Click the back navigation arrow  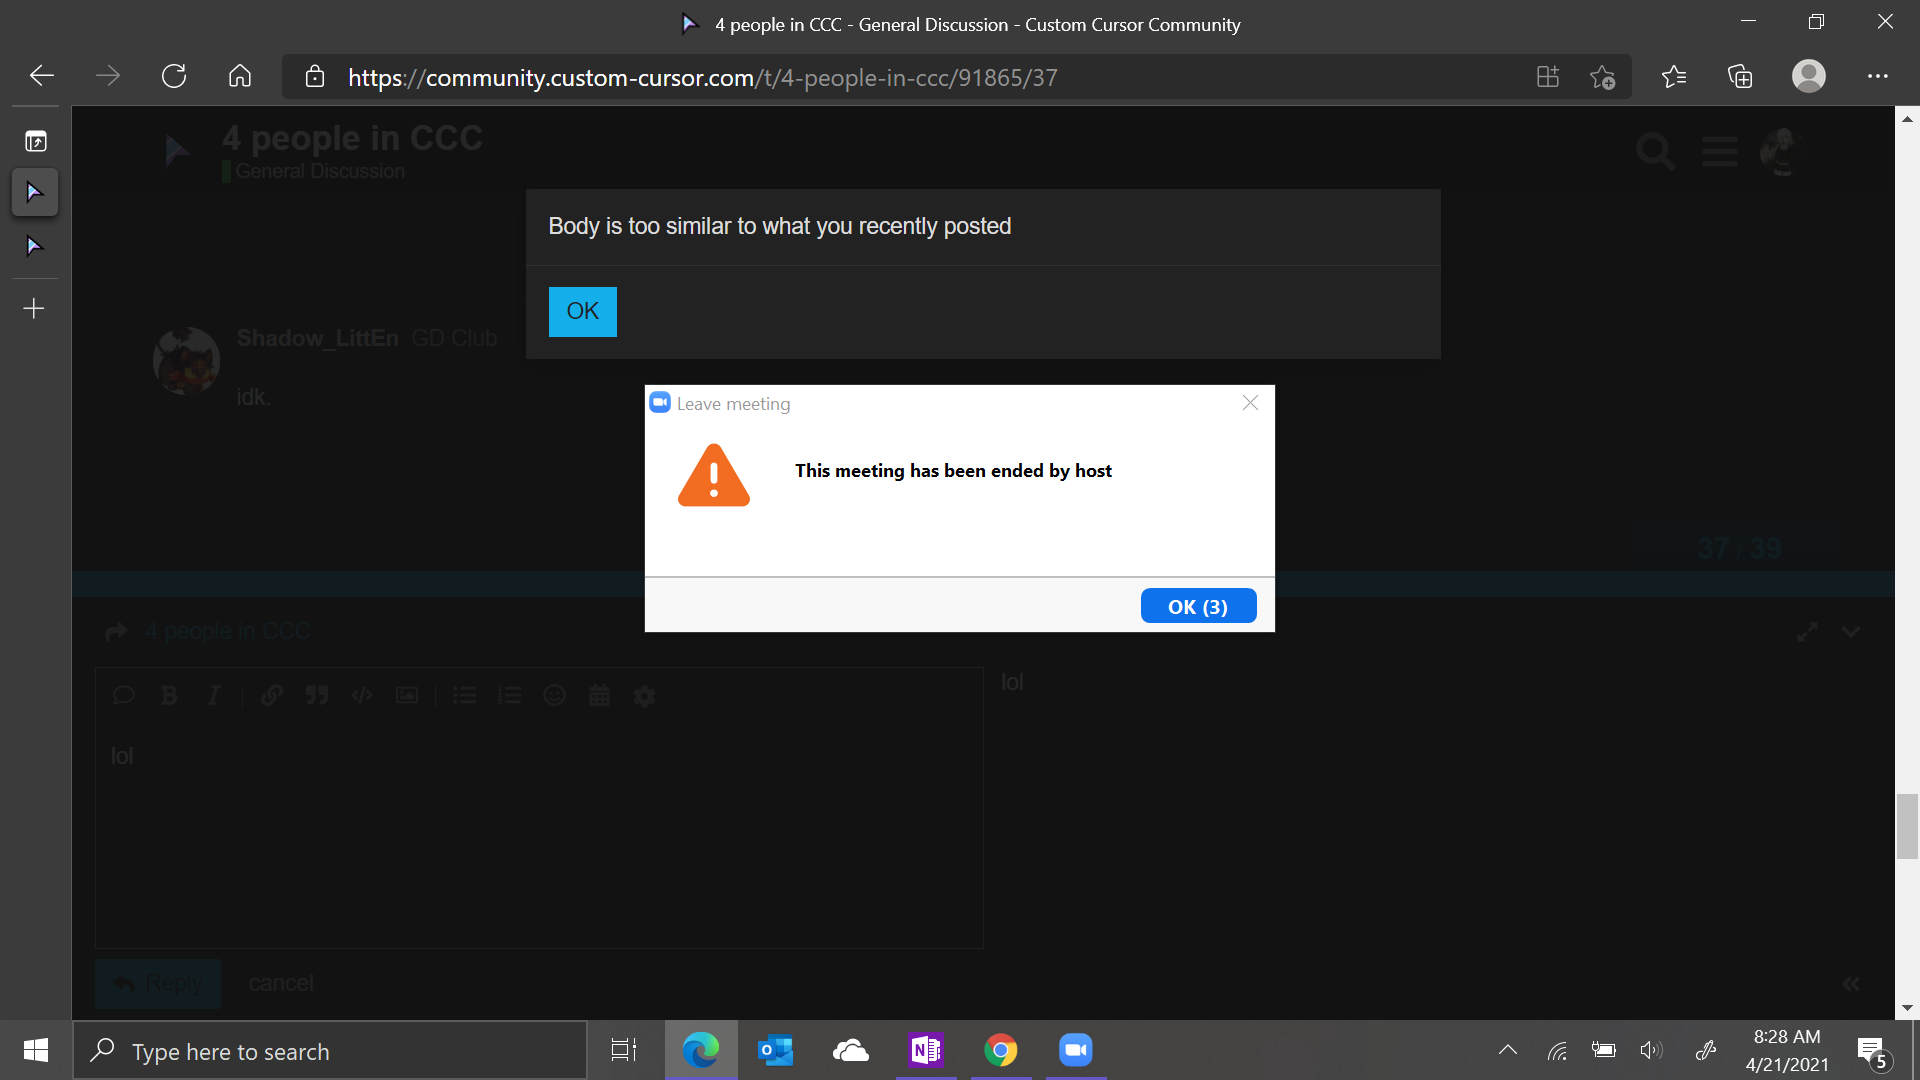click(42, 77)
